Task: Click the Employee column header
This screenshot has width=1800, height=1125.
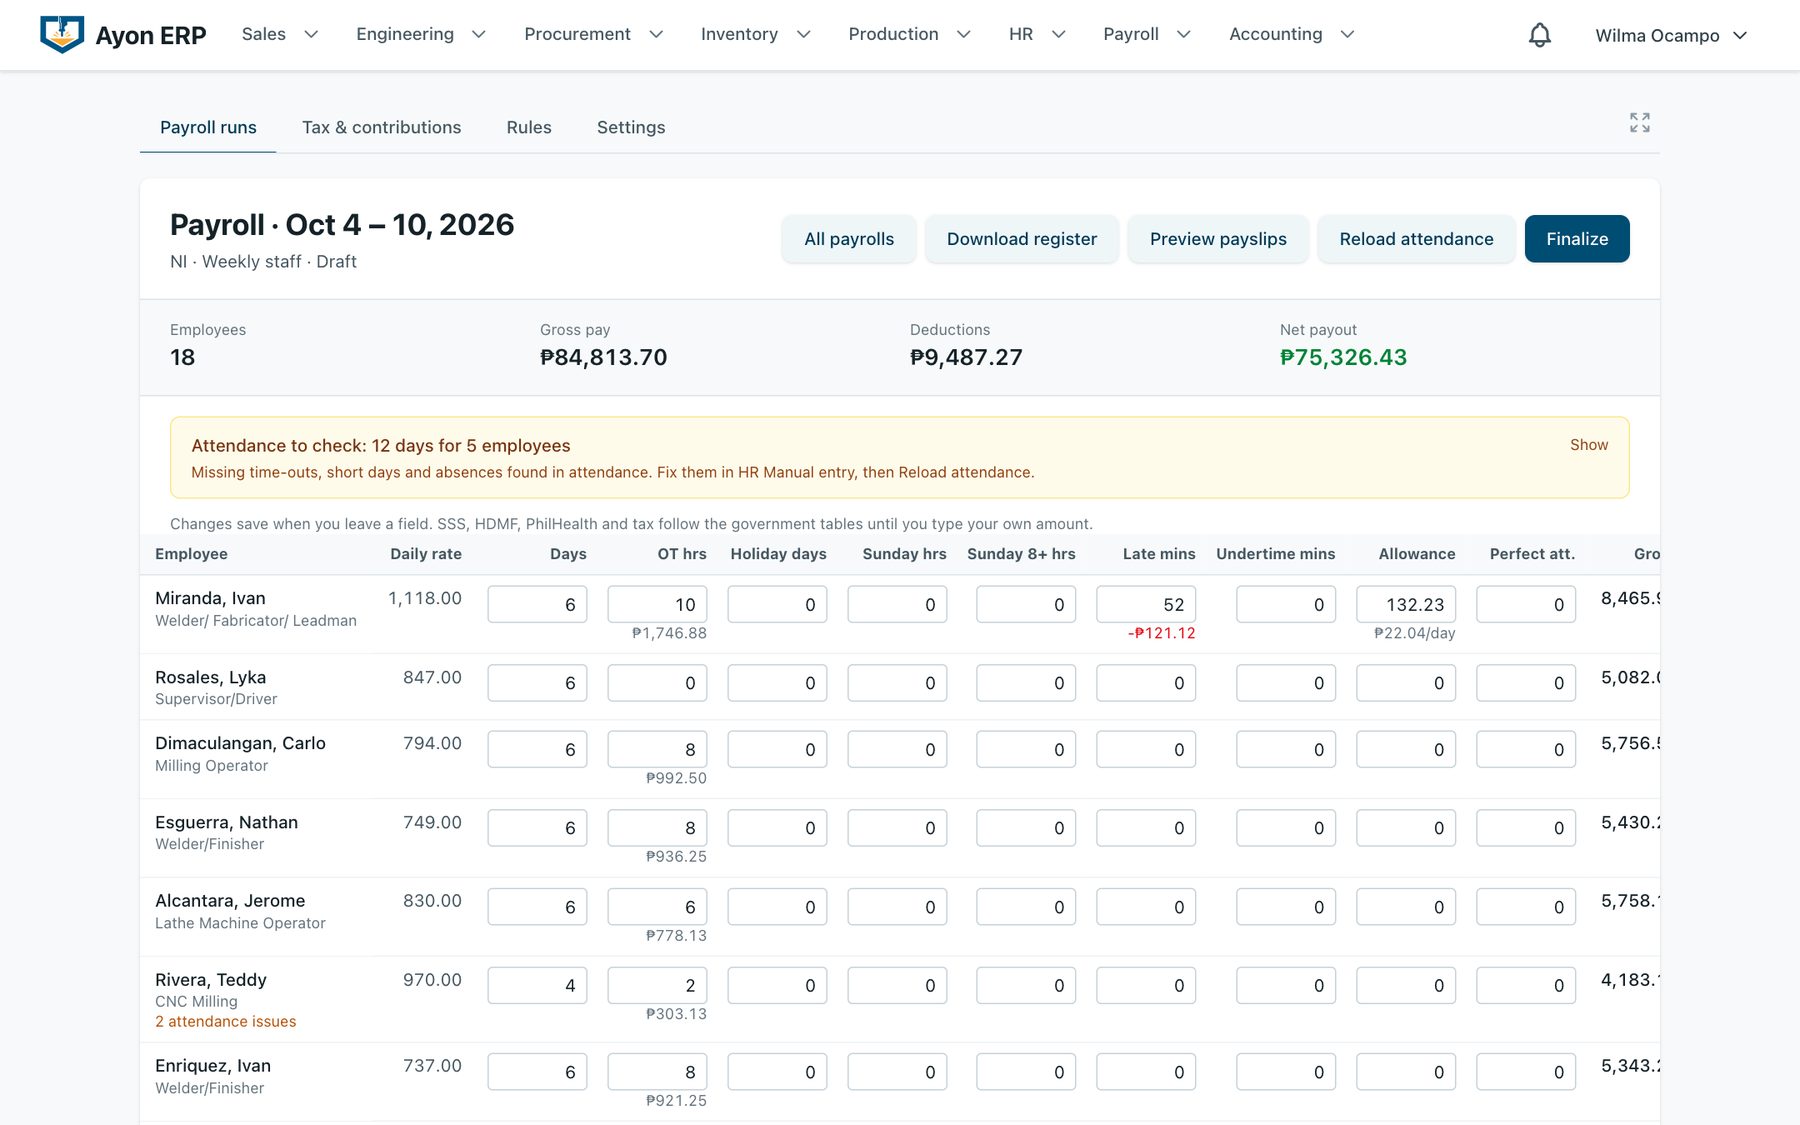Action: (191, 554)
